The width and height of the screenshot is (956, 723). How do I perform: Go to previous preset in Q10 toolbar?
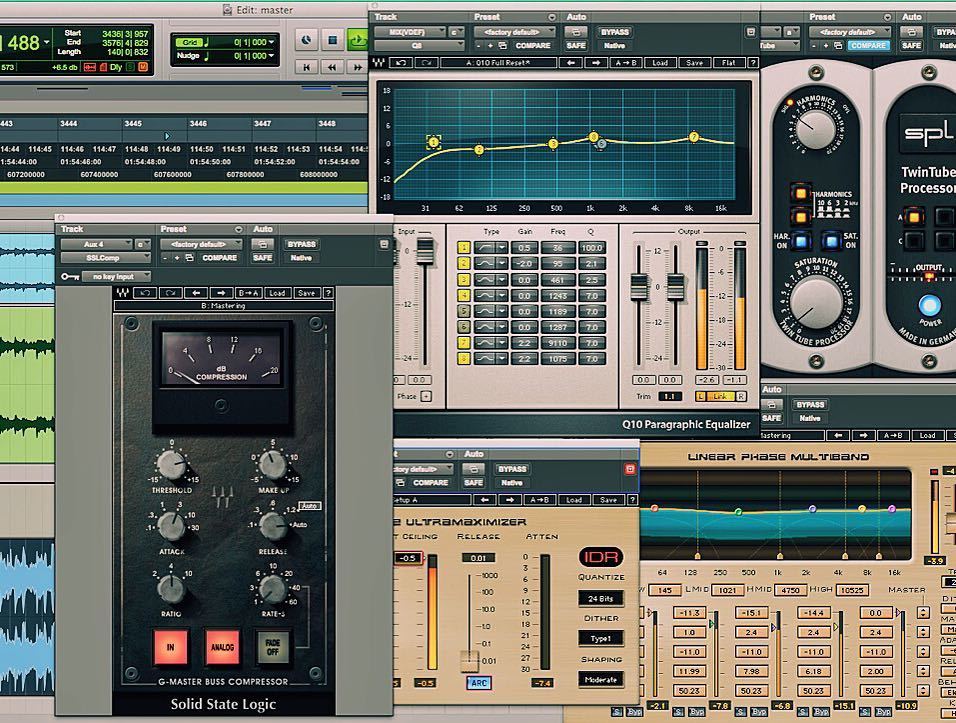coord(571,63)
